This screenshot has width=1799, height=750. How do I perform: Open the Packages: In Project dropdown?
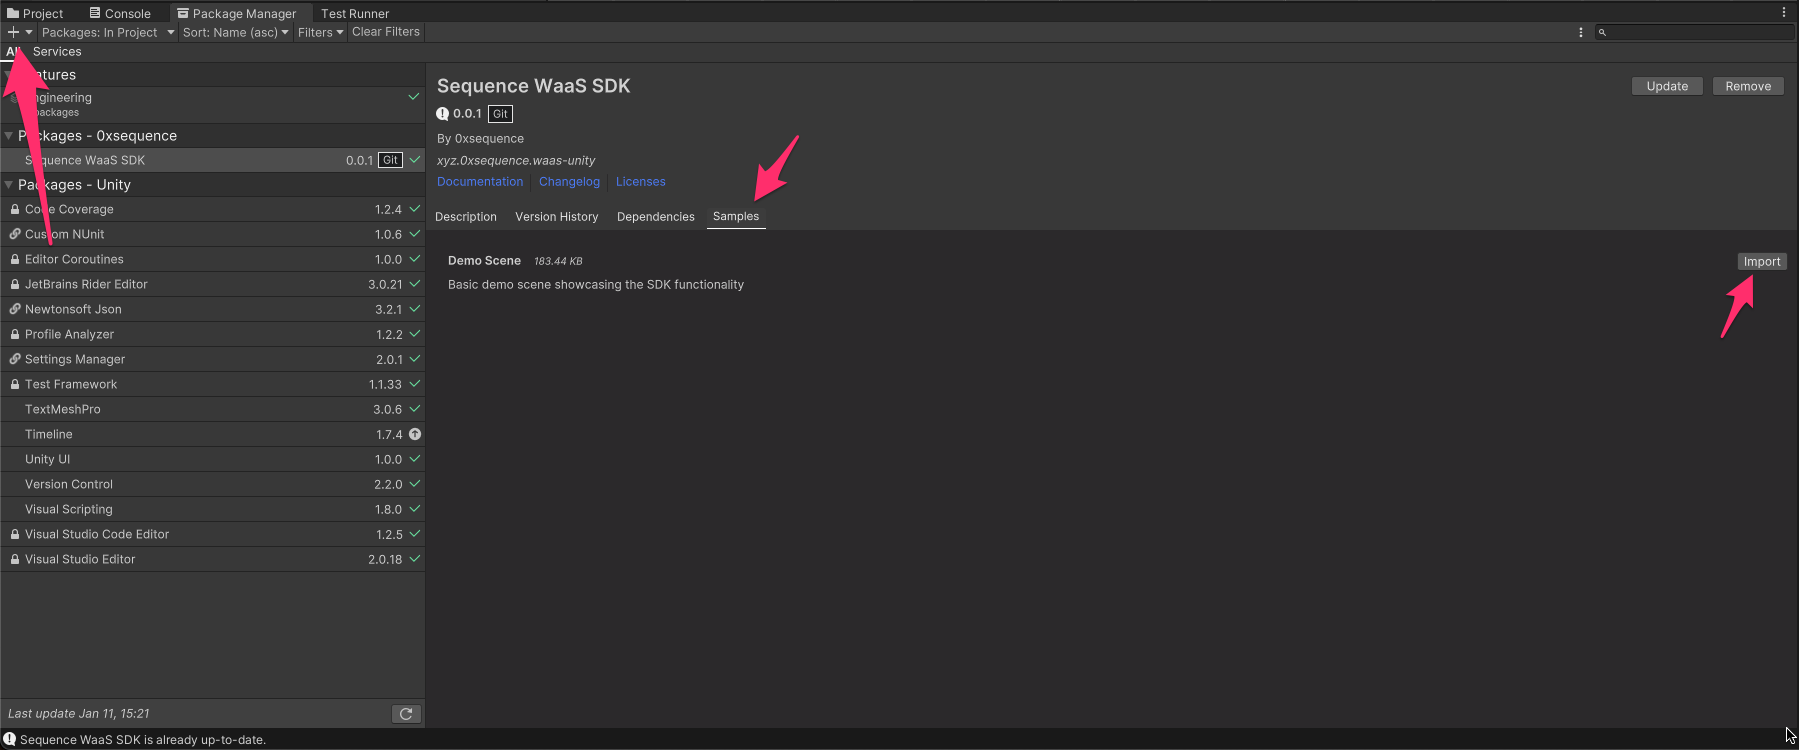(x=107, y=32)
